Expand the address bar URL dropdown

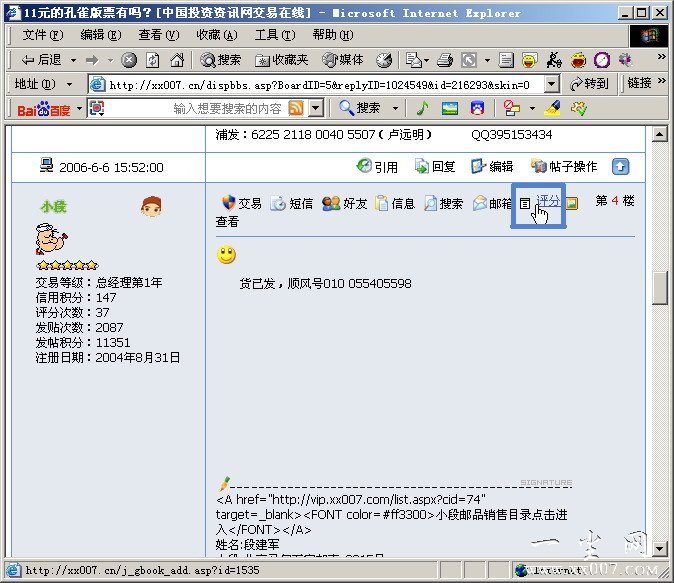tap(553, 84)
